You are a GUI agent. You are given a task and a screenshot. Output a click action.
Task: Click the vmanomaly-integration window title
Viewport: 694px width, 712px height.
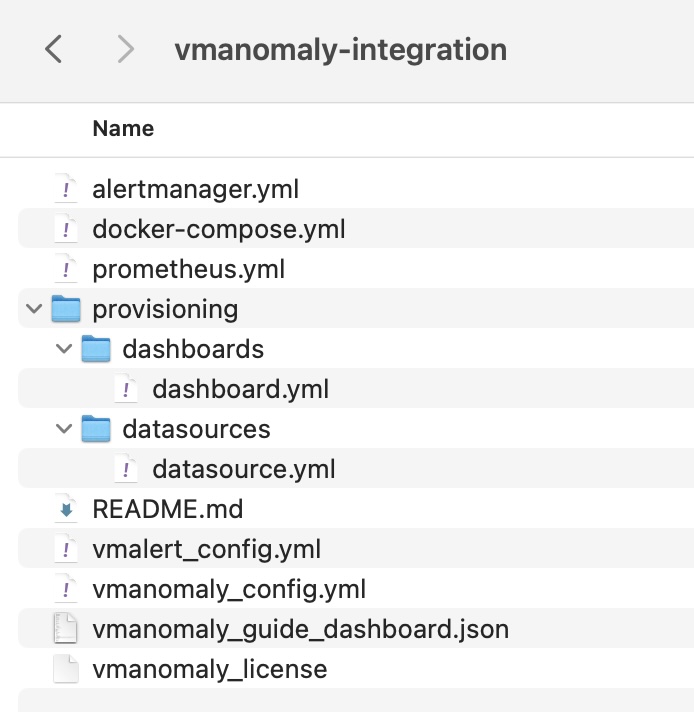tap(340, 49)
